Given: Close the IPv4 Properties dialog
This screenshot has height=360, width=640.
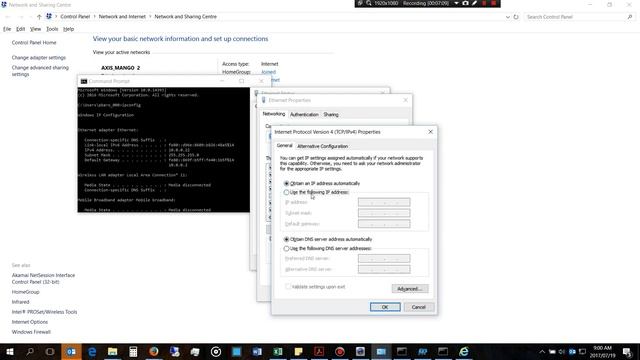Looking at the screenshot, I should coord(430,132).
